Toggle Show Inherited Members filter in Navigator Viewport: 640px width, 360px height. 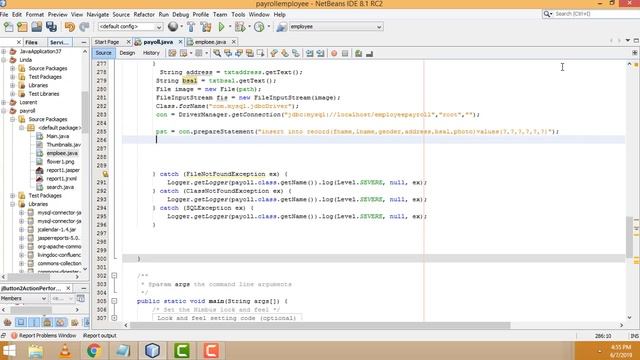(x=7, y=322)
